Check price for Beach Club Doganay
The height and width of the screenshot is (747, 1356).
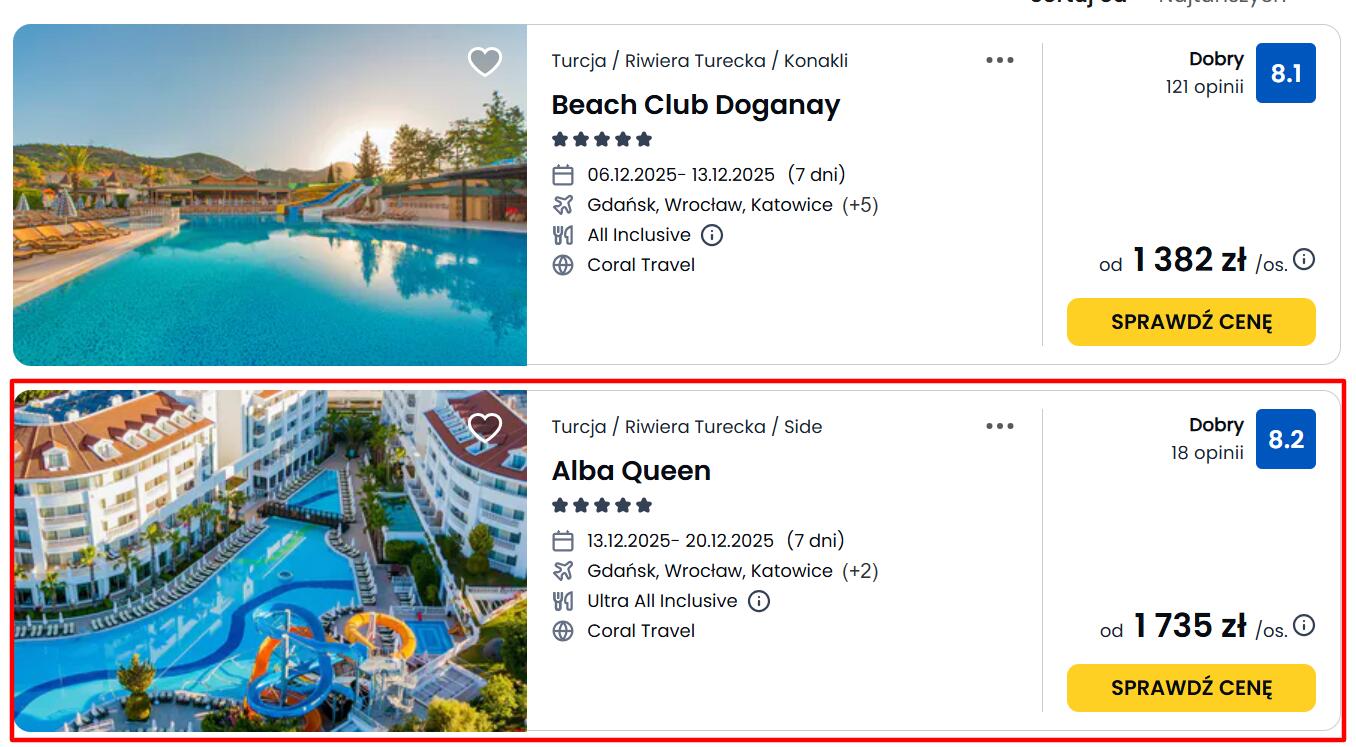click(x=1191, y=322)
